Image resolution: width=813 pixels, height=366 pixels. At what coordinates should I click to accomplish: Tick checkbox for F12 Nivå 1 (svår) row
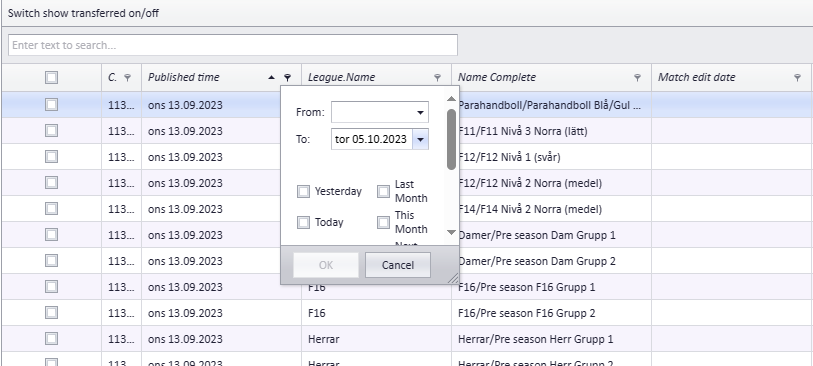coord(51,157)
